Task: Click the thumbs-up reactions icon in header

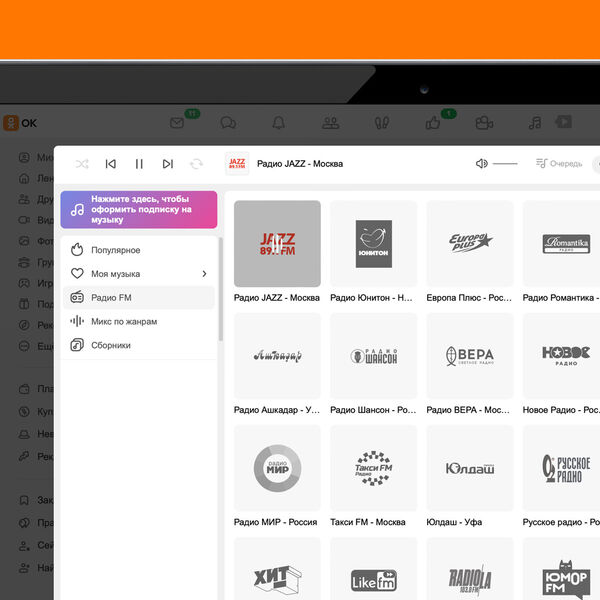Action: point(433,123)
